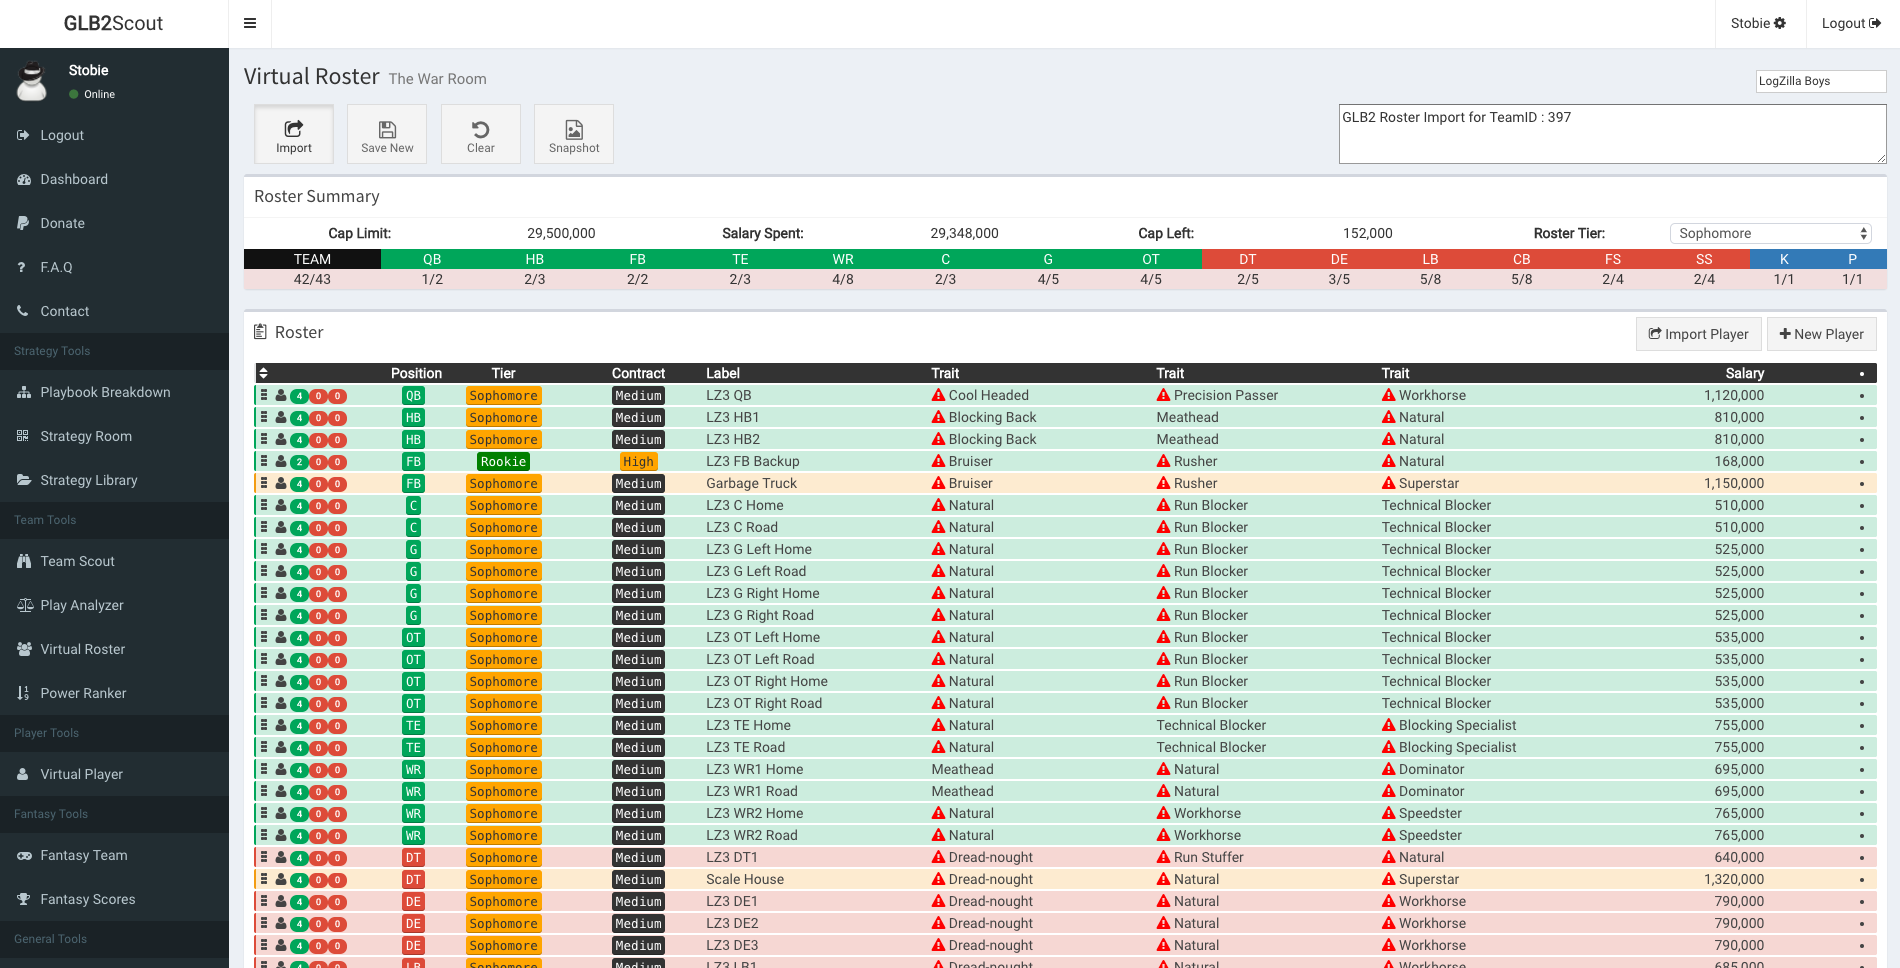This screenshot has height=968, width=1900.
Task: Open the Garbage Truck row options dot
Action: pyautogui.click(x=1861, y=484)
